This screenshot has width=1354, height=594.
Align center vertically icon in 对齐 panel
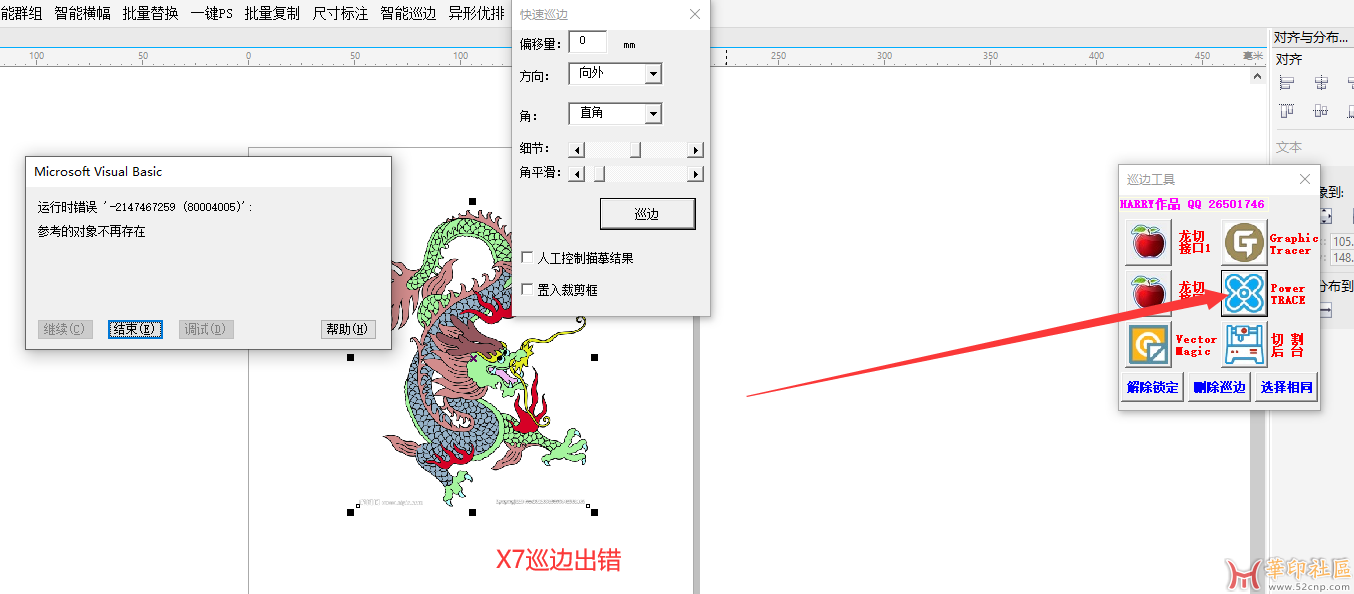(x=1321, y=111)
